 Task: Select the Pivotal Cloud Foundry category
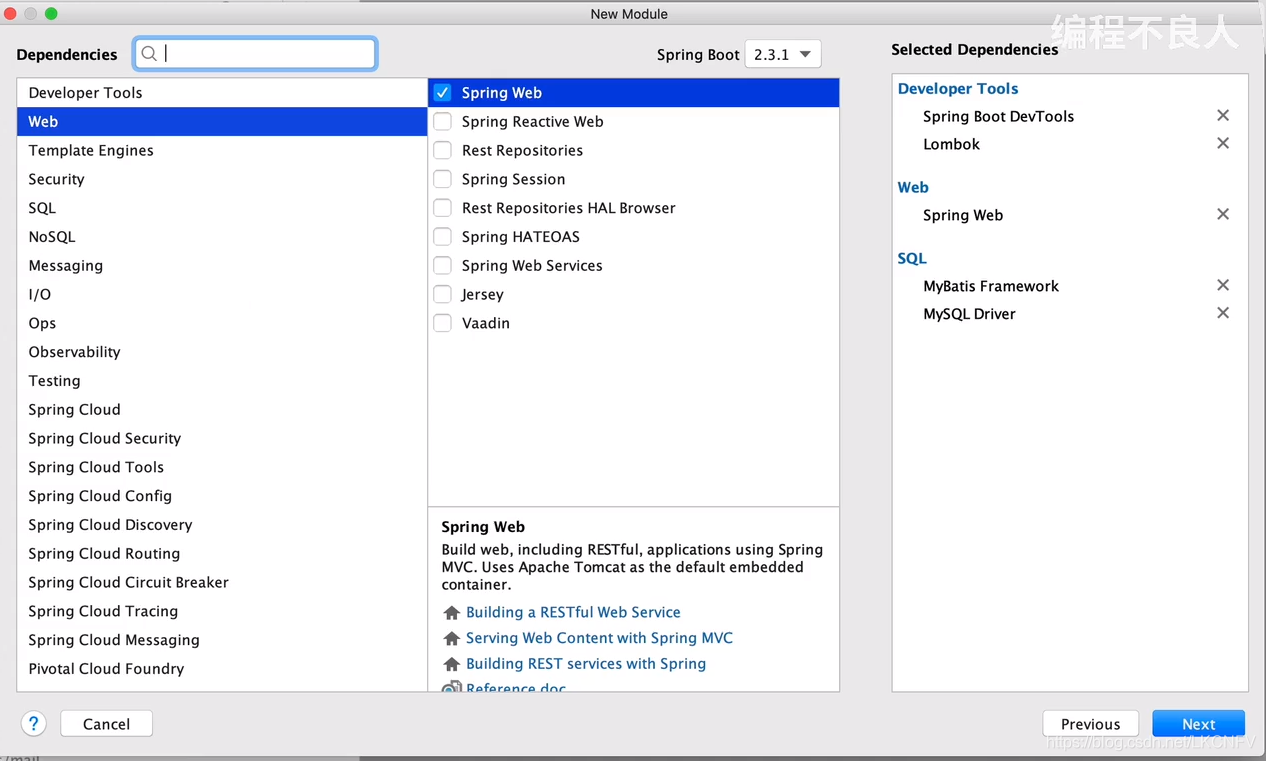click(222, 669)
